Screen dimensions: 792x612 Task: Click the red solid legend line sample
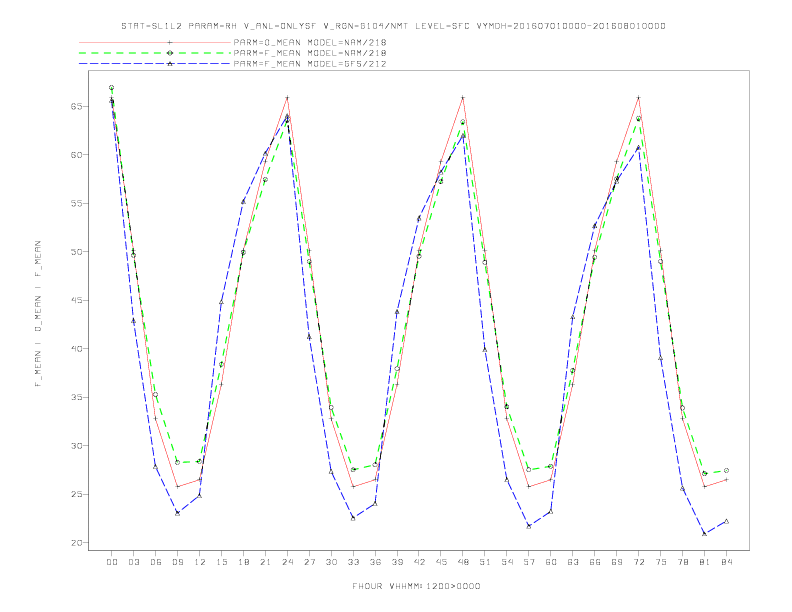pyautogui.click(x=155, y=42)
